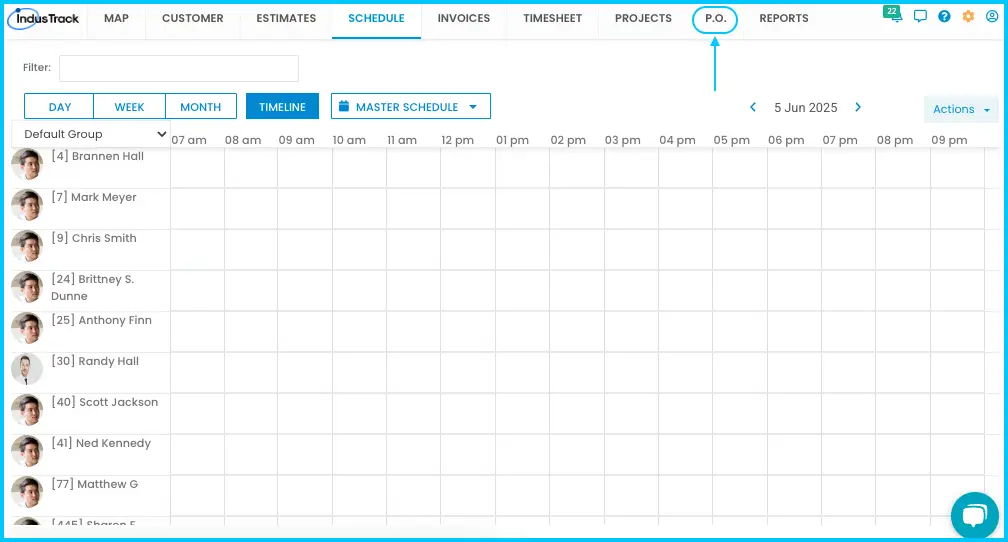The width and height of the screenshot is (1008, 542).
Task: Click Randy Hall's 01 pm timeline slot
Action: tap(523, 372)
